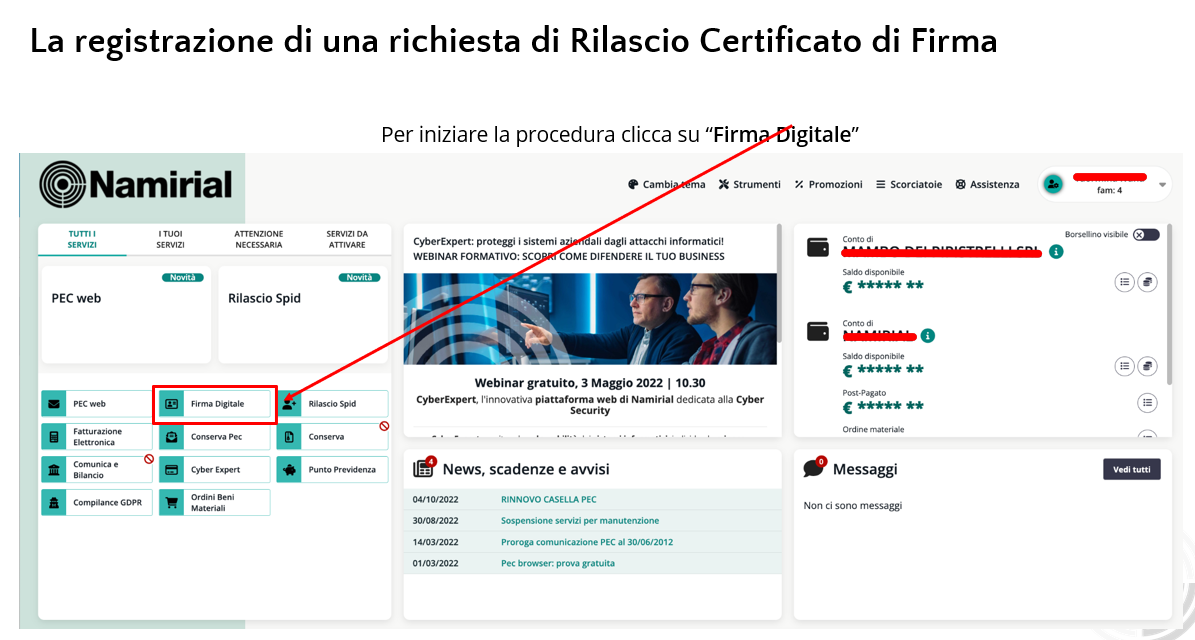The height and width of the screenshot is (640, 1195).
Task: Open the large Rilascio Spid Novità card
Action: (x=303, y=315)
